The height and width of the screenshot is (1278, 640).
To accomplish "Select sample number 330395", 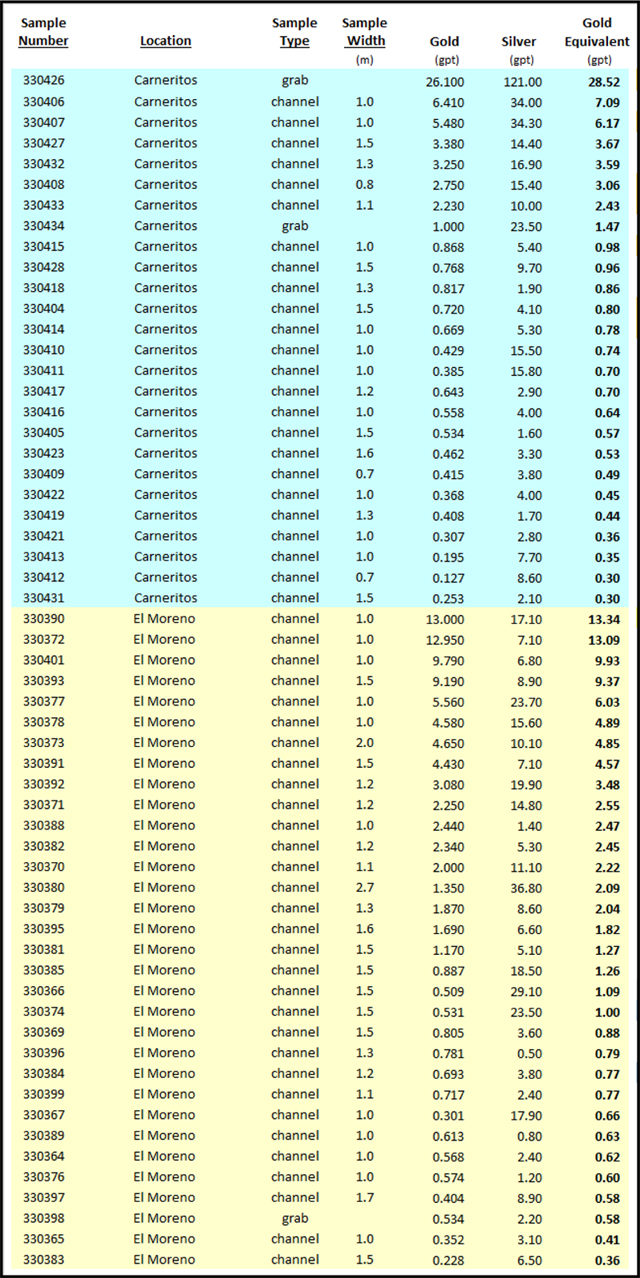I will pos(44,928).
